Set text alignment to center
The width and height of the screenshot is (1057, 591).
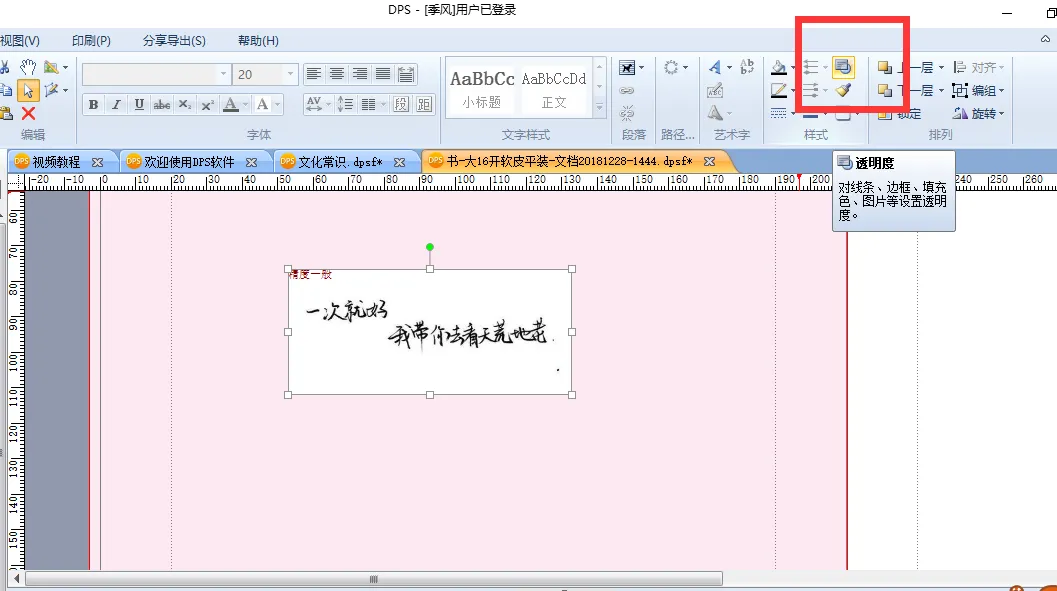[x=336, y=74]
